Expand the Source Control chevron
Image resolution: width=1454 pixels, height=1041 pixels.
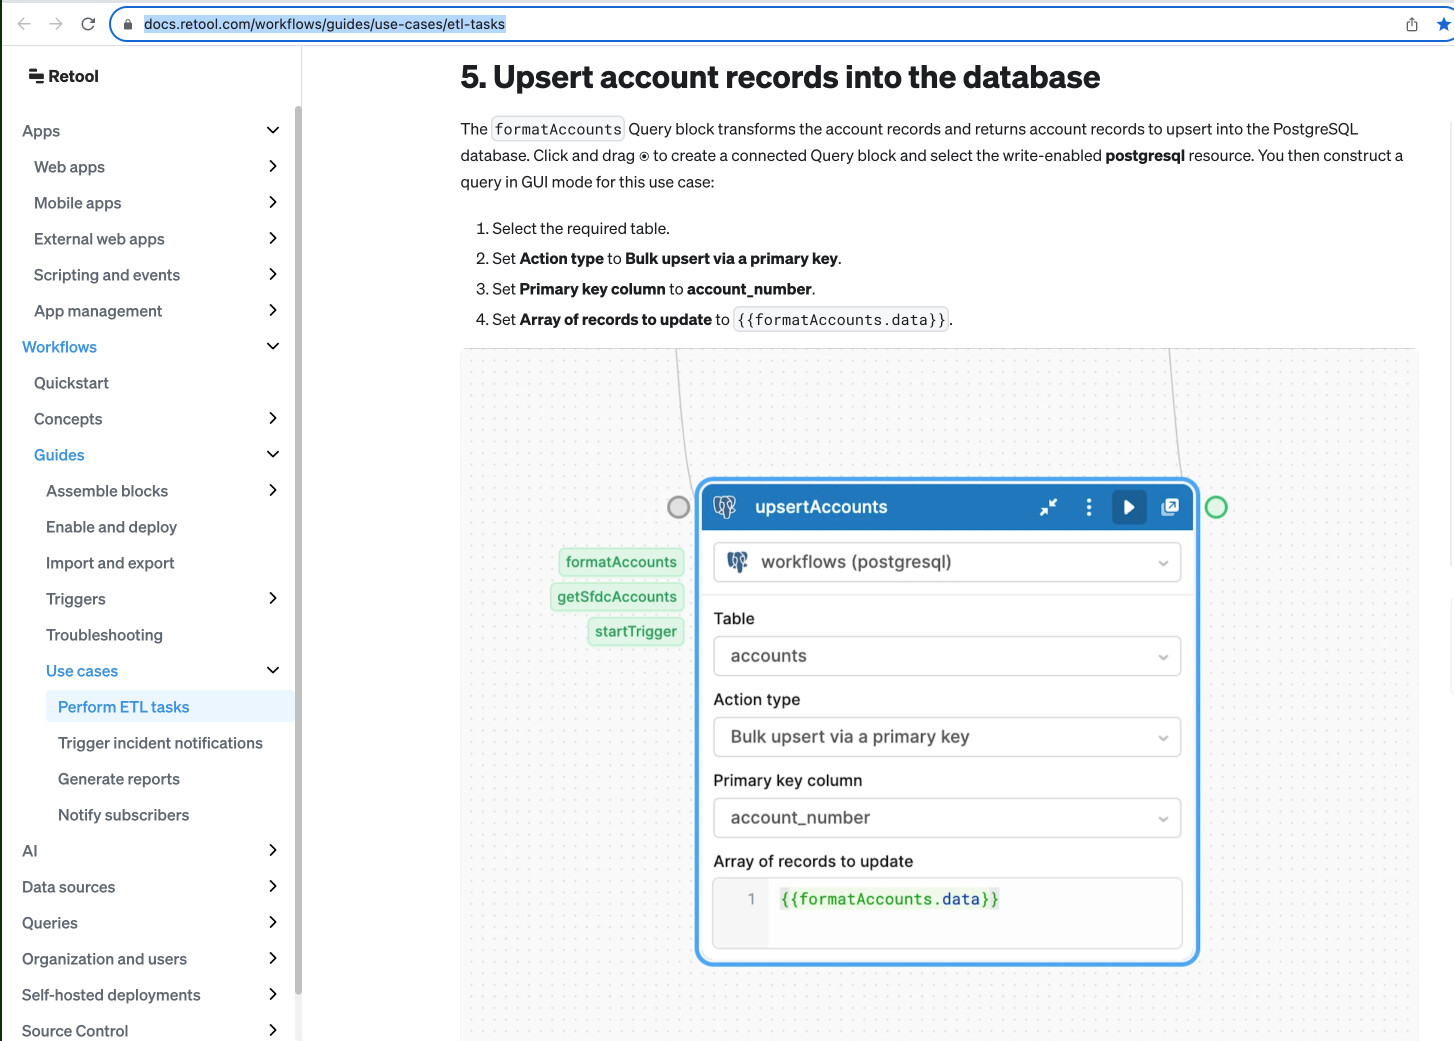[273, 1030]
